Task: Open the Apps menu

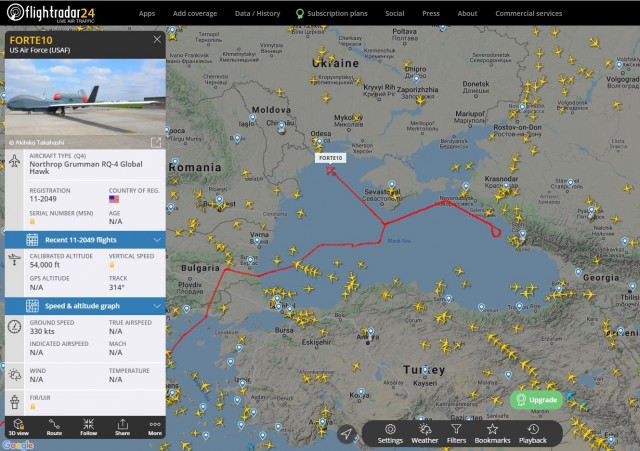Action: coord(147,13)
